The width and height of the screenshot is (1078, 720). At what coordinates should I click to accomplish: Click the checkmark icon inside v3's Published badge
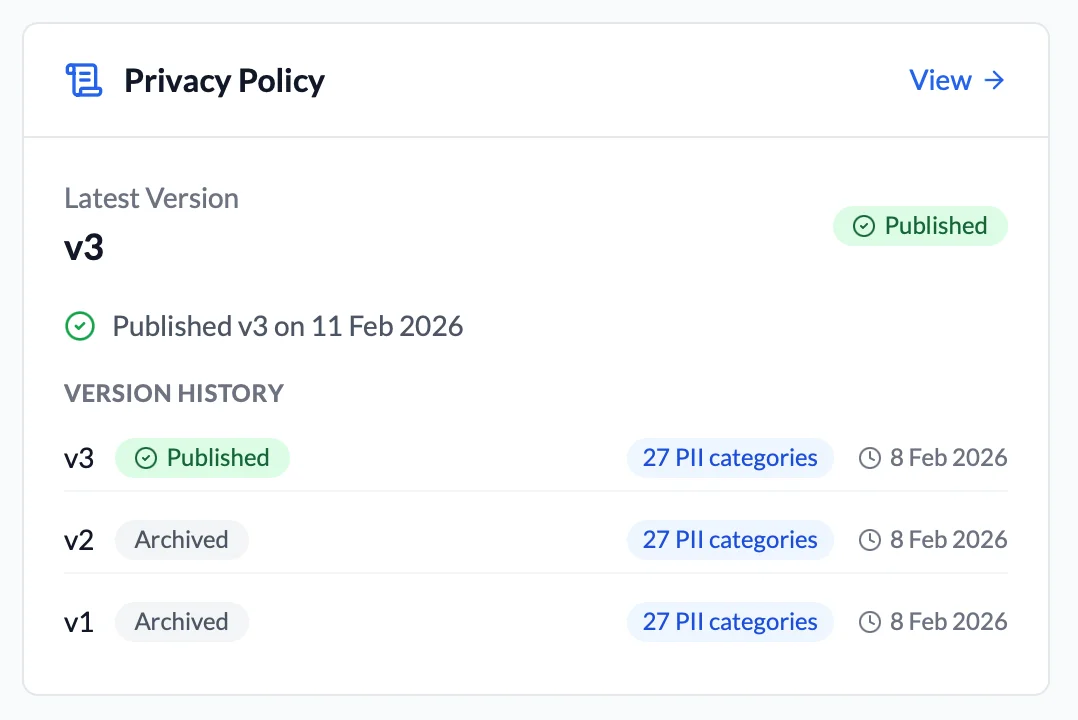[146, 457]
